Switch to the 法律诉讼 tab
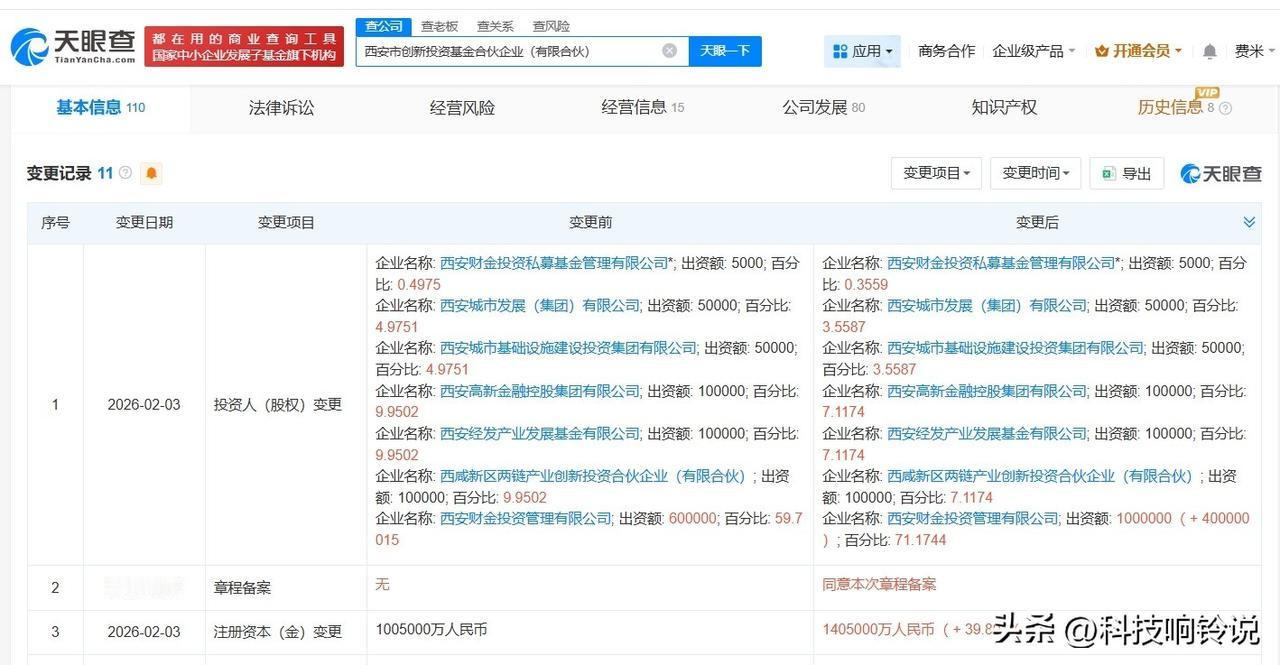The width and height of the screenshot is (1280, 665). coord(281,107)
